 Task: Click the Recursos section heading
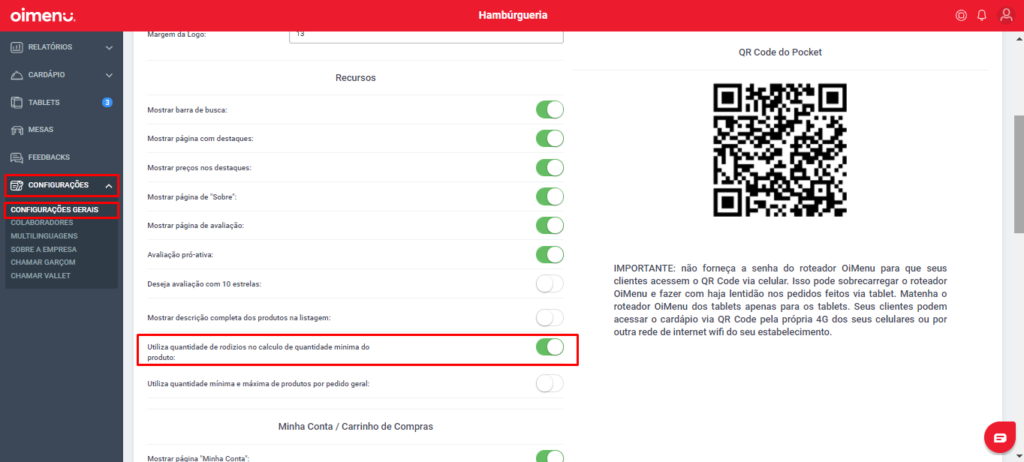click(x=355, y=78)
